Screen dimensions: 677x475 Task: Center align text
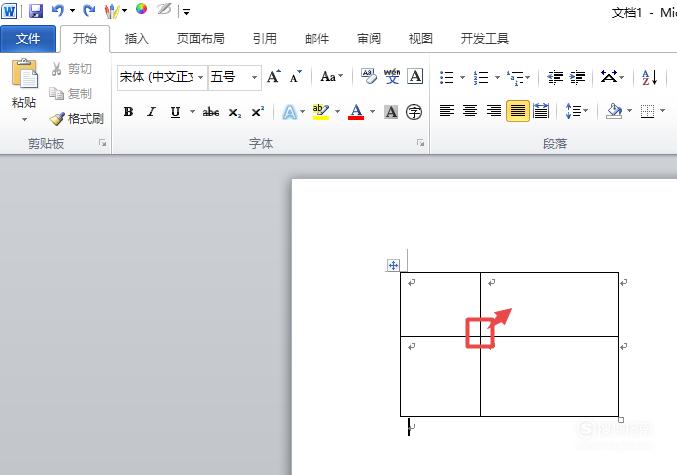(470, 111)
